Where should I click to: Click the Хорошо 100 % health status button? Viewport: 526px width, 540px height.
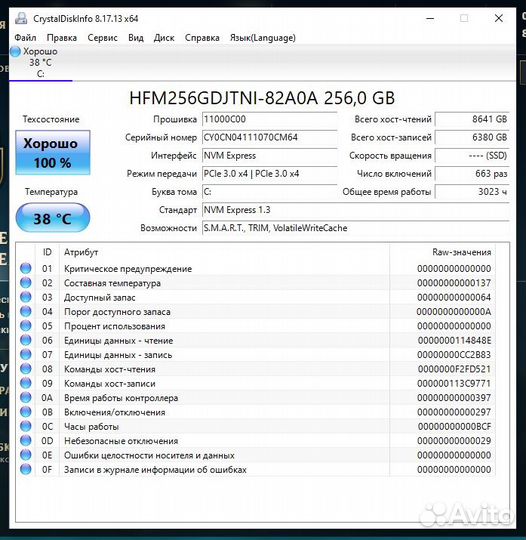[x=53, y=153]
